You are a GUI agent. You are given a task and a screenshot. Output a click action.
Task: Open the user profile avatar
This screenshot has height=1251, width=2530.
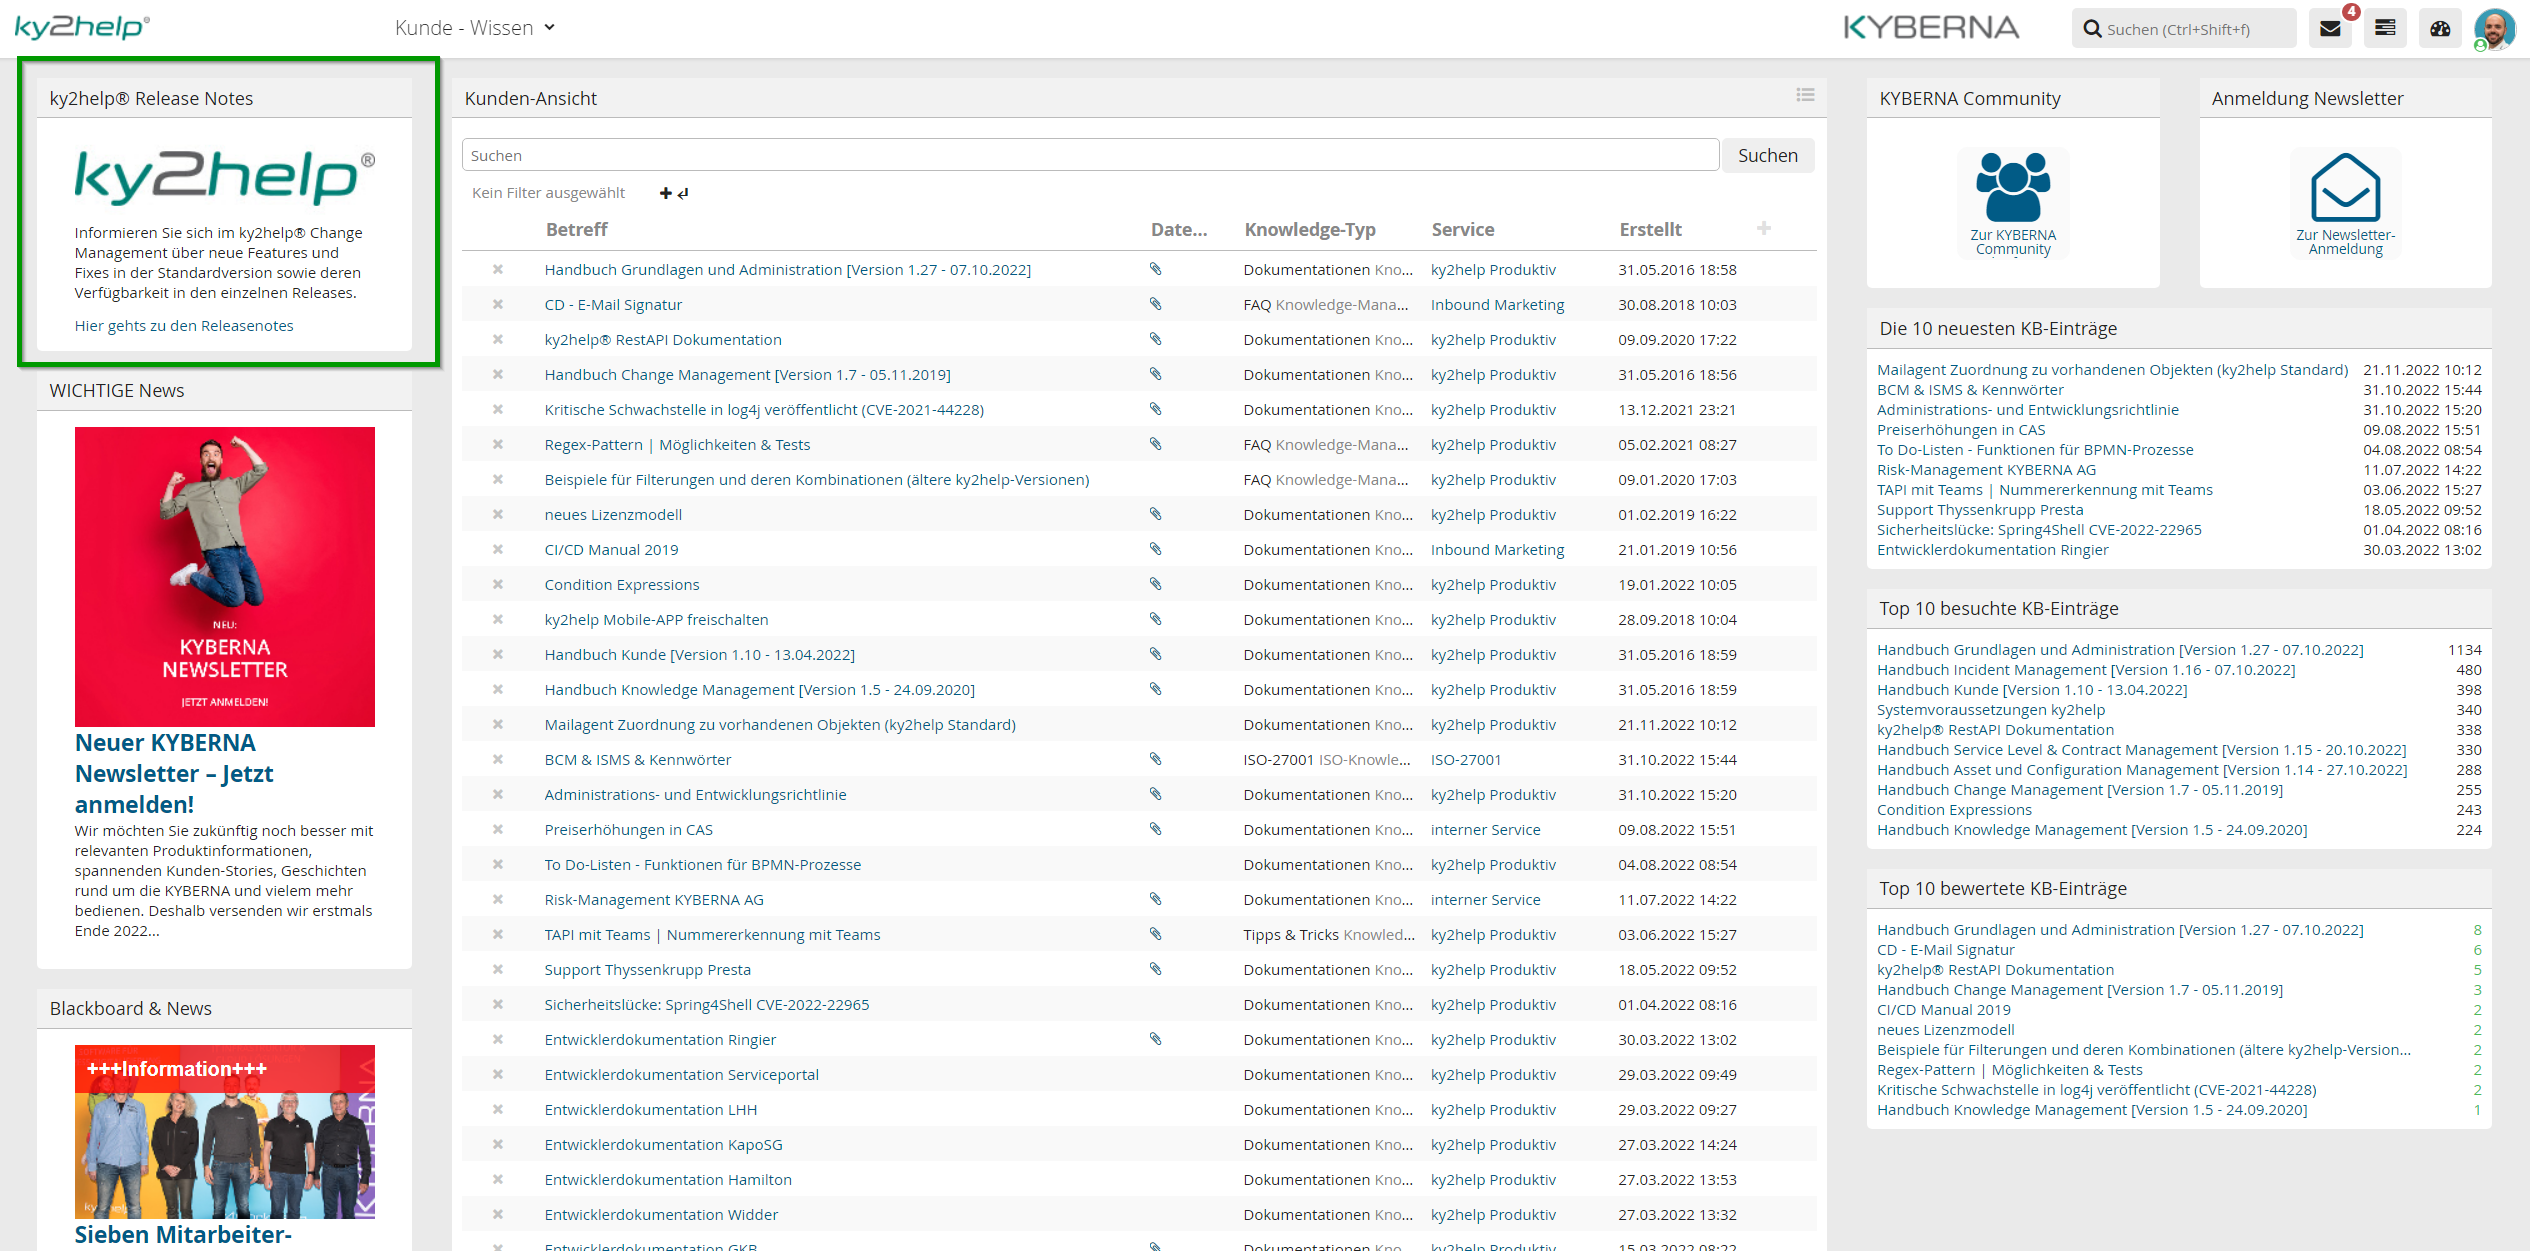click(2495, 28)
